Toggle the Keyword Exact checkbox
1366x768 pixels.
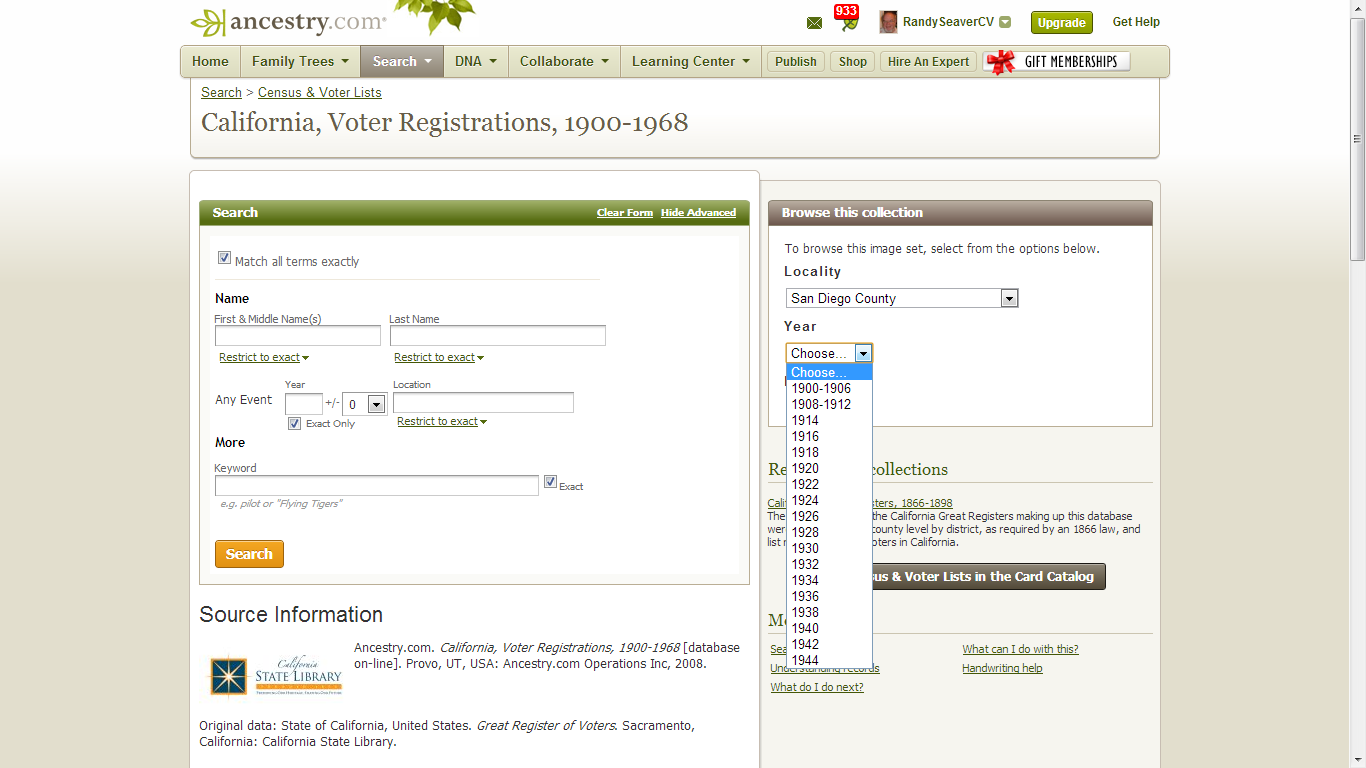click(550, 482)
